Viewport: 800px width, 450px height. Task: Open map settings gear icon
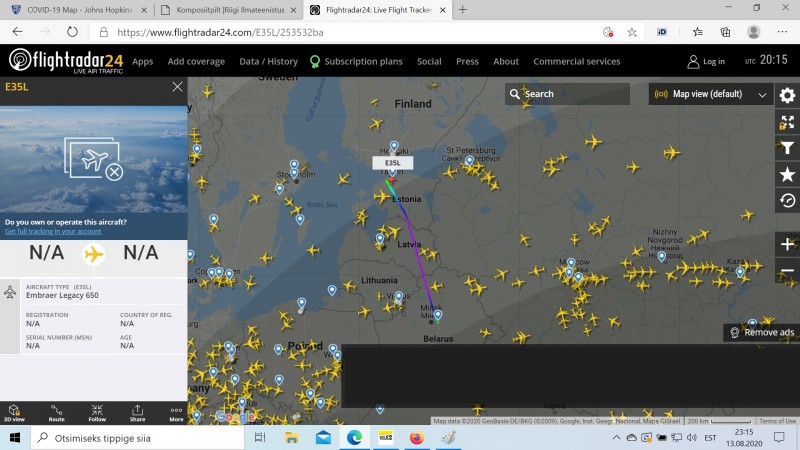coord(787,96)
